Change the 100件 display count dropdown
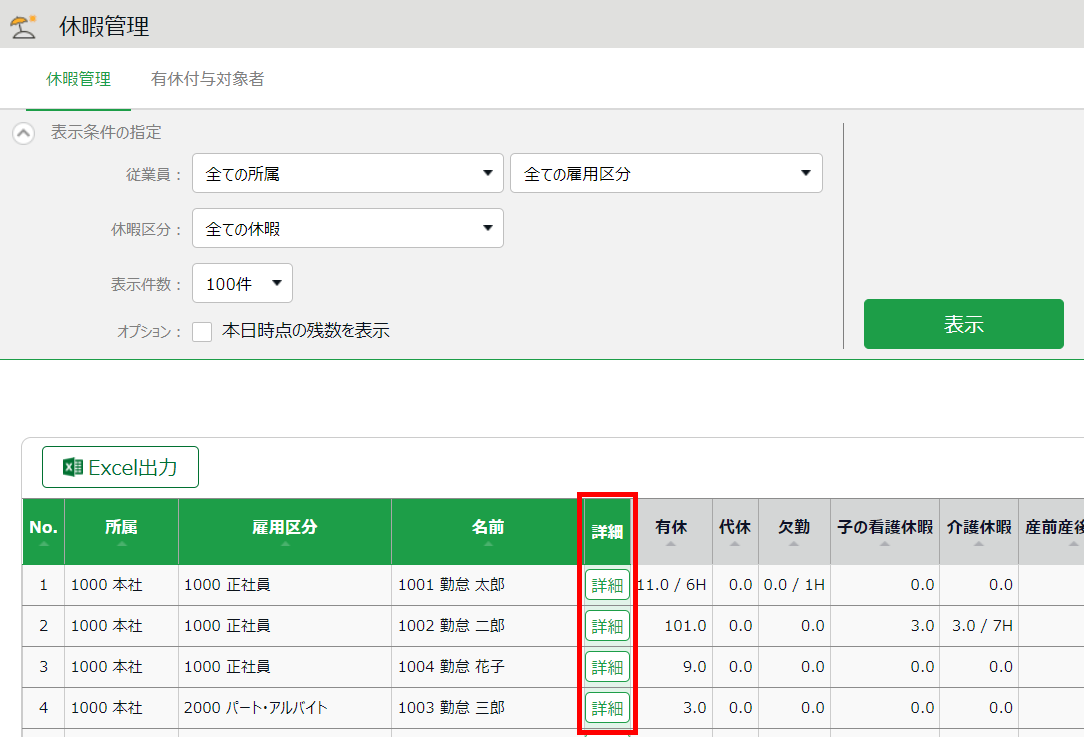The width and height of the screenshot is (1084, 737). point(242,283)
